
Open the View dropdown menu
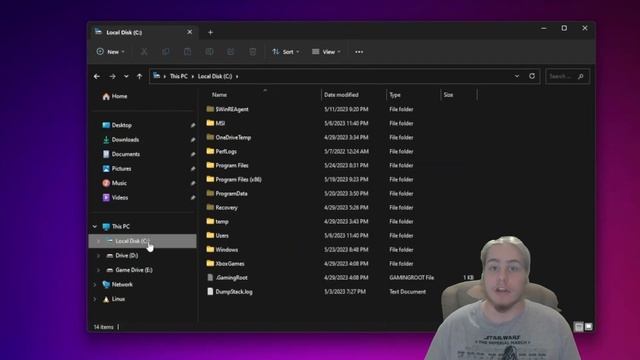326,52
